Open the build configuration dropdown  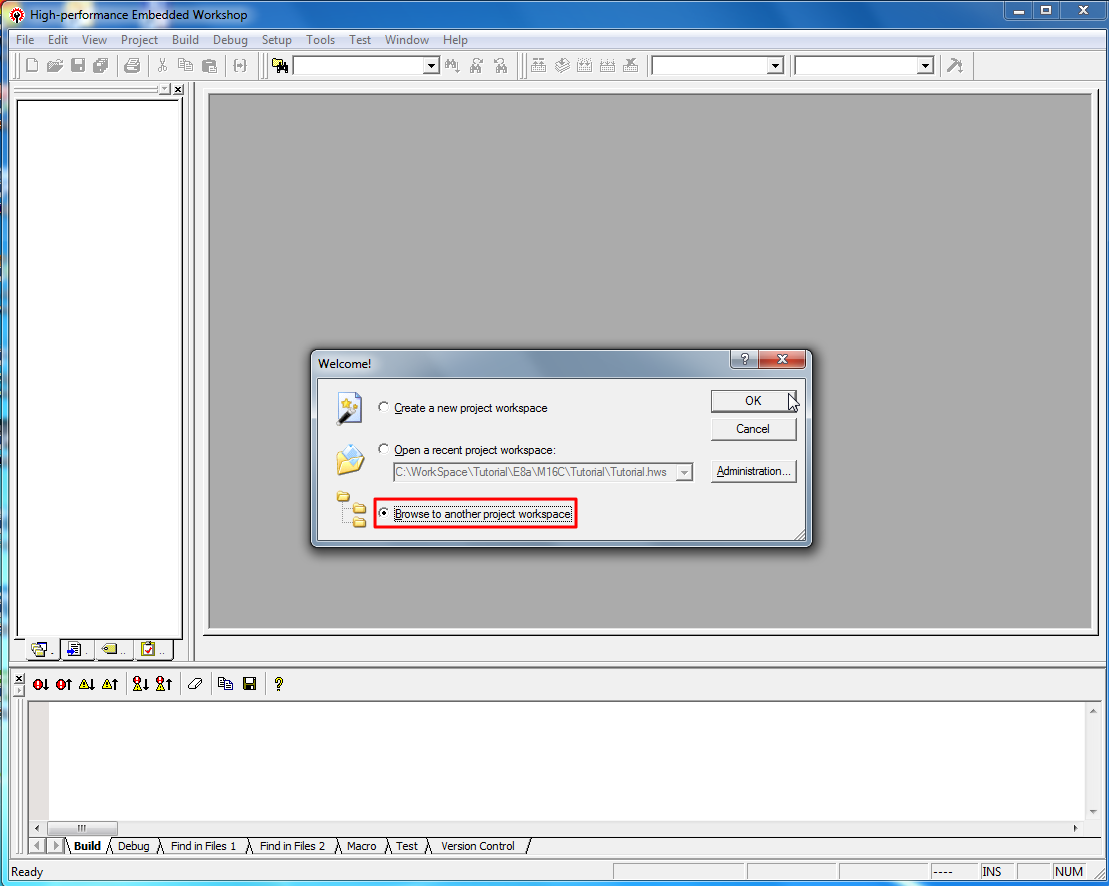775,66
